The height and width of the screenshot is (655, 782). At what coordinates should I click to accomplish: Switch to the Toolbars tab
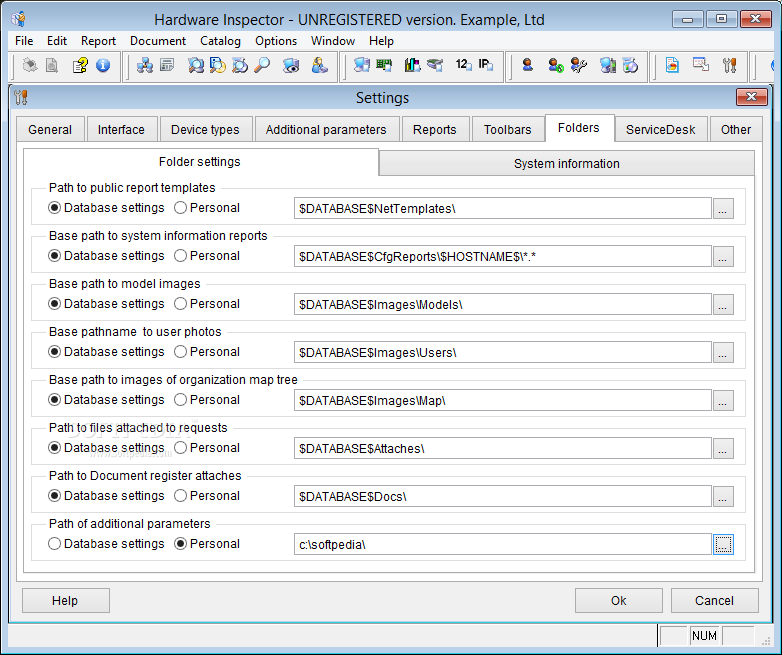507,130
